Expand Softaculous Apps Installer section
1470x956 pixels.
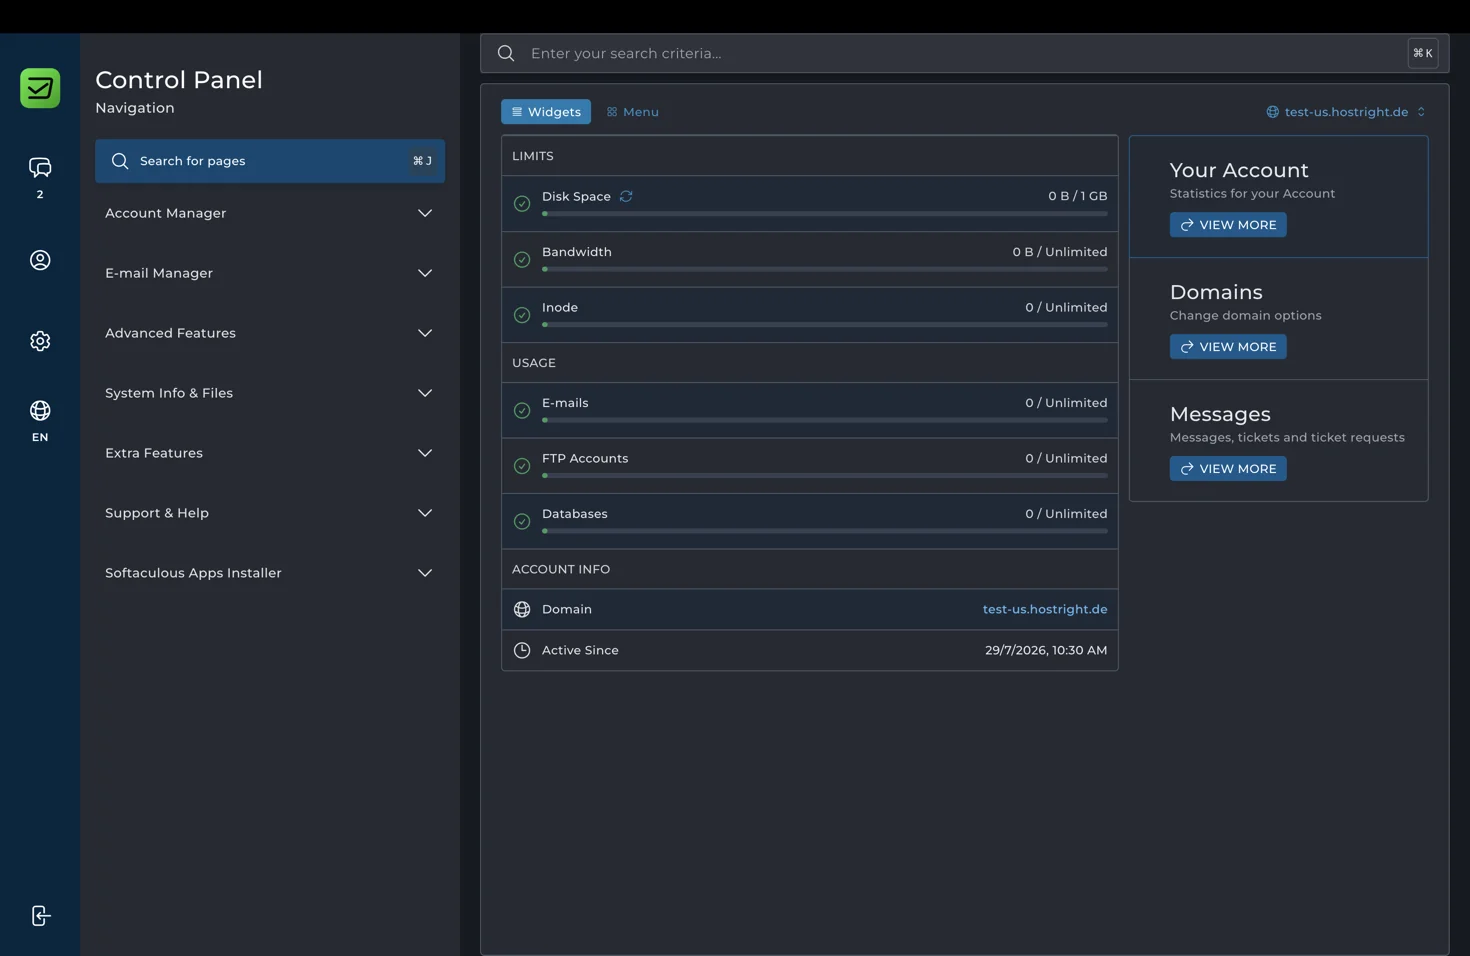270,573
